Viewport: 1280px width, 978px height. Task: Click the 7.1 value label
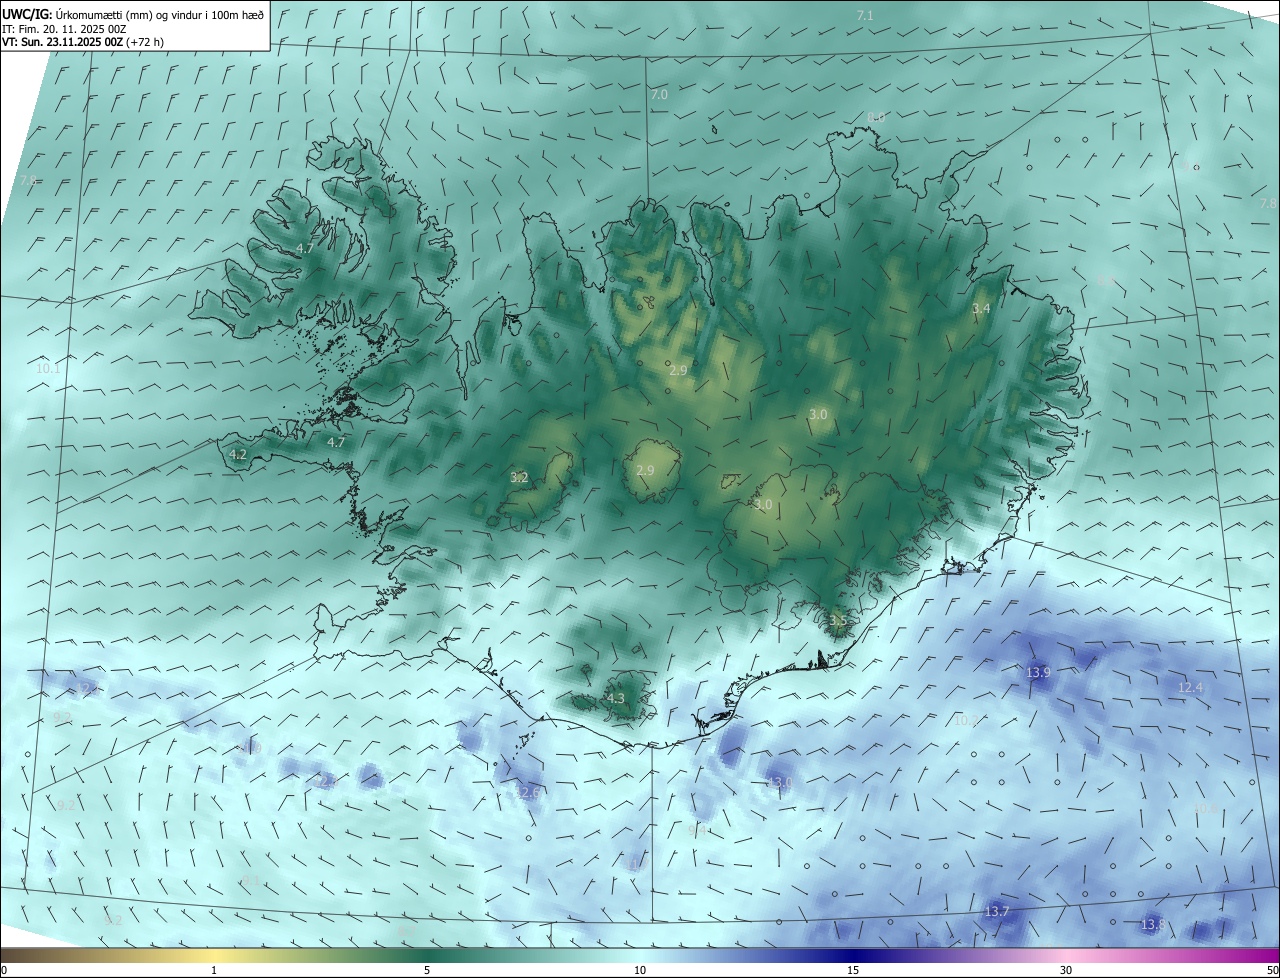(865, 15)
